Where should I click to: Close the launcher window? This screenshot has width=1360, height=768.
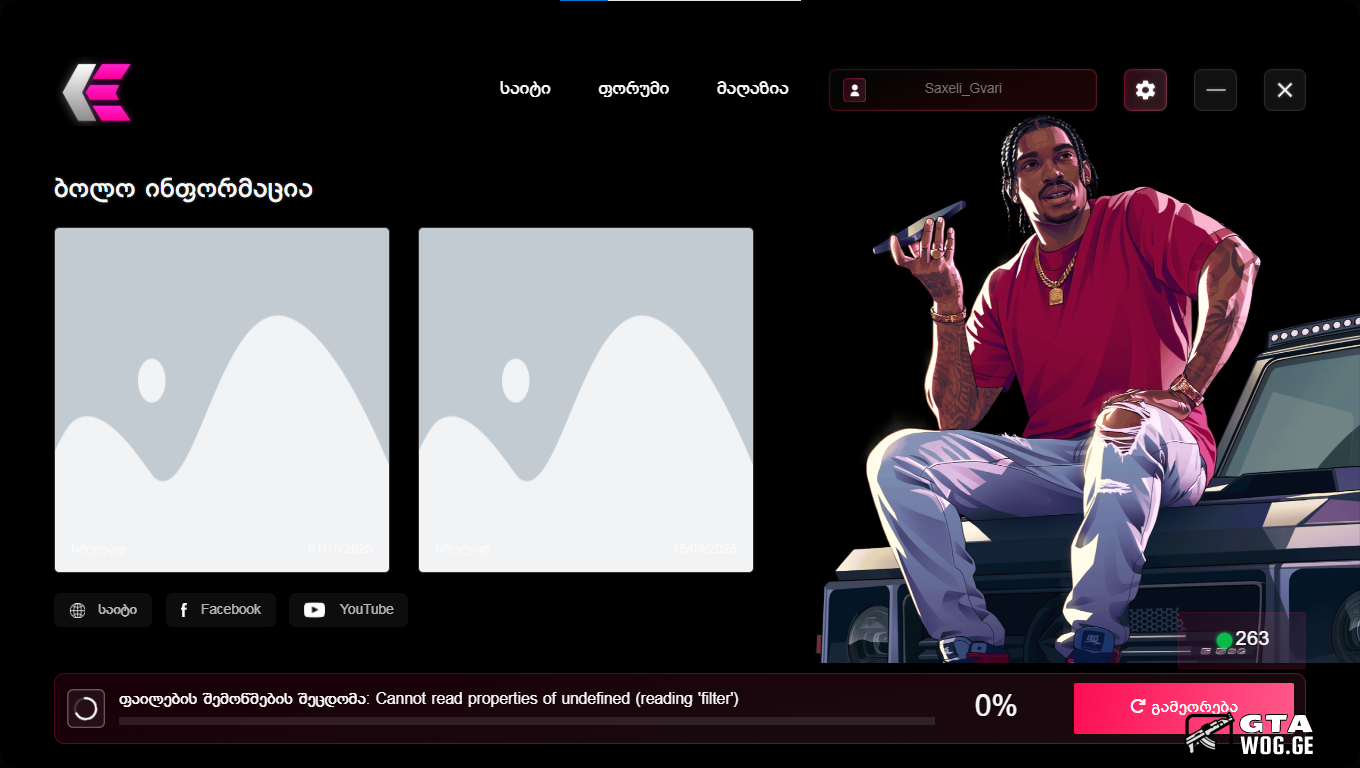(x=1285, y=90)
